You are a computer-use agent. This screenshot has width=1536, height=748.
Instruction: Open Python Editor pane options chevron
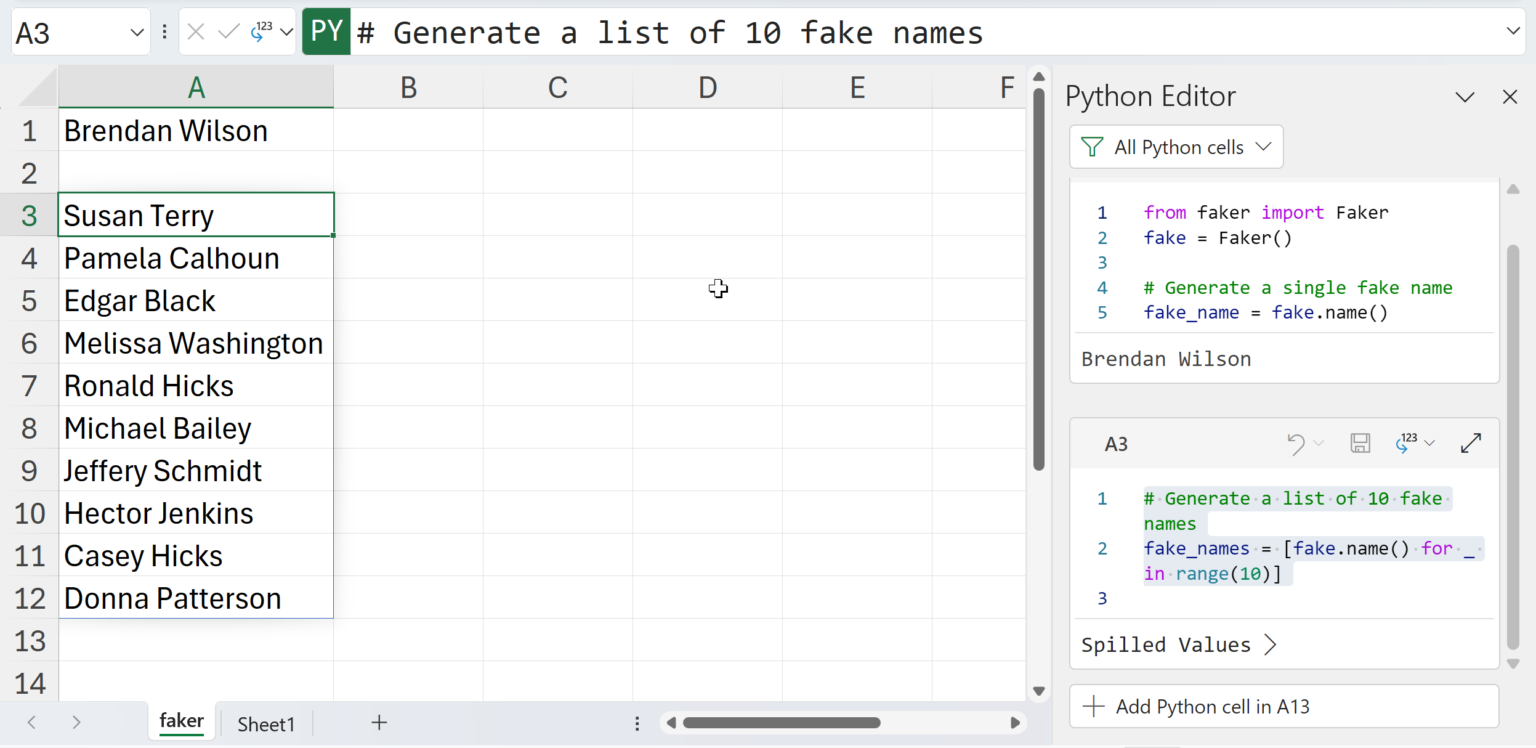tap(1465, 97)
